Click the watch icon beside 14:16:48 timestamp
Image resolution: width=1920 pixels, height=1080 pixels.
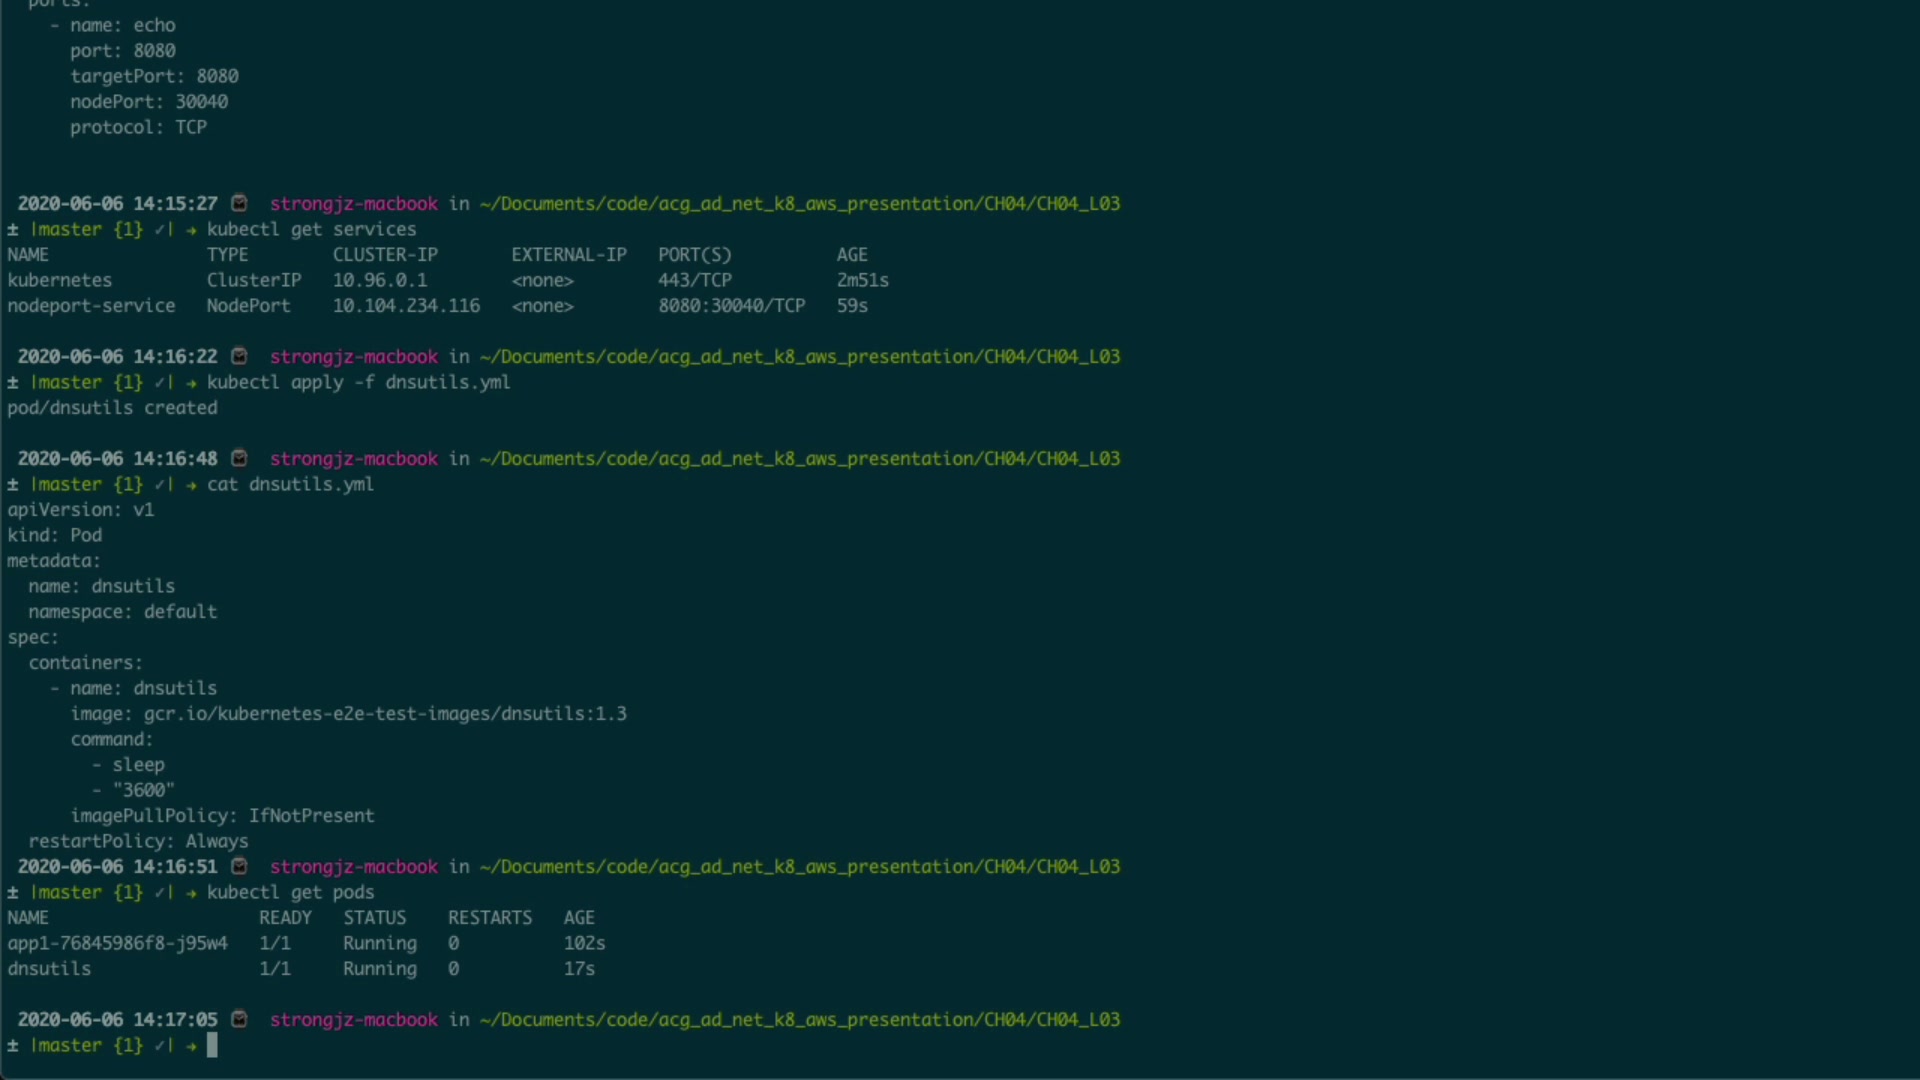[x=239, y=458]
